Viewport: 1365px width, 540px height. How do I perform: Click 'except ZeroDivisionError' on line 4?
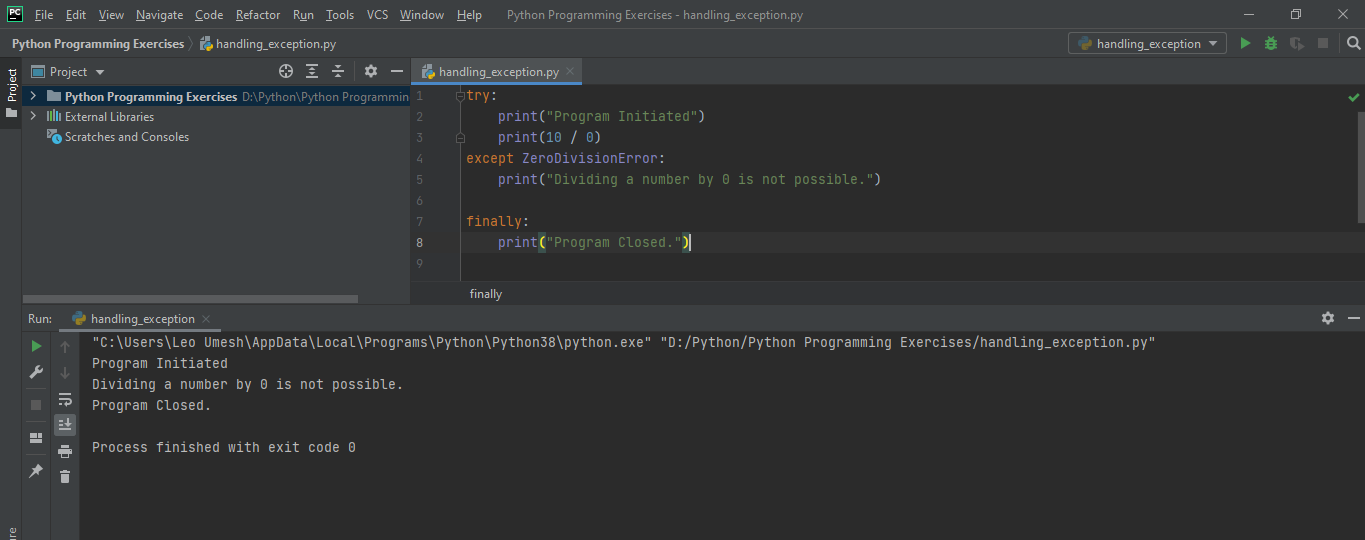click(x=565, y=158)
